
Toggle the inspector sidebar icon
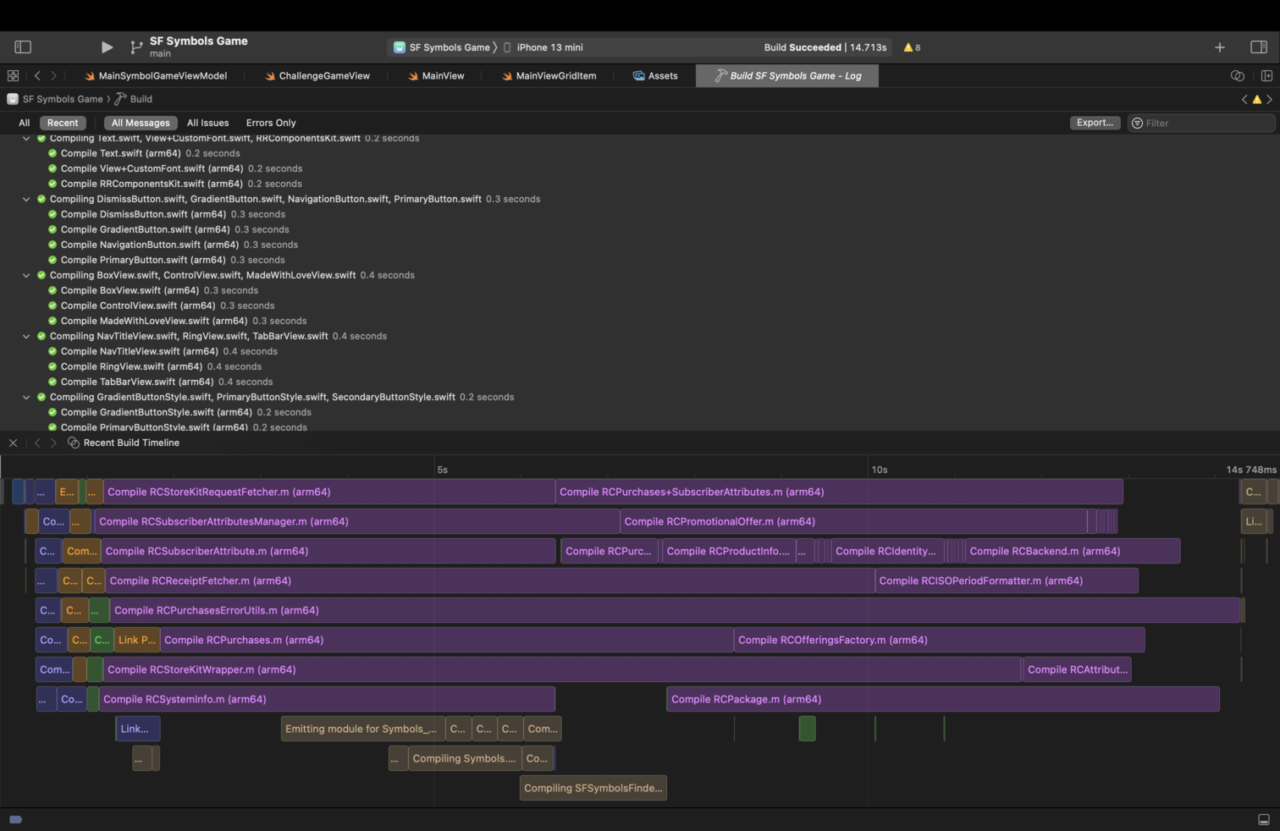click(1259, 47)
